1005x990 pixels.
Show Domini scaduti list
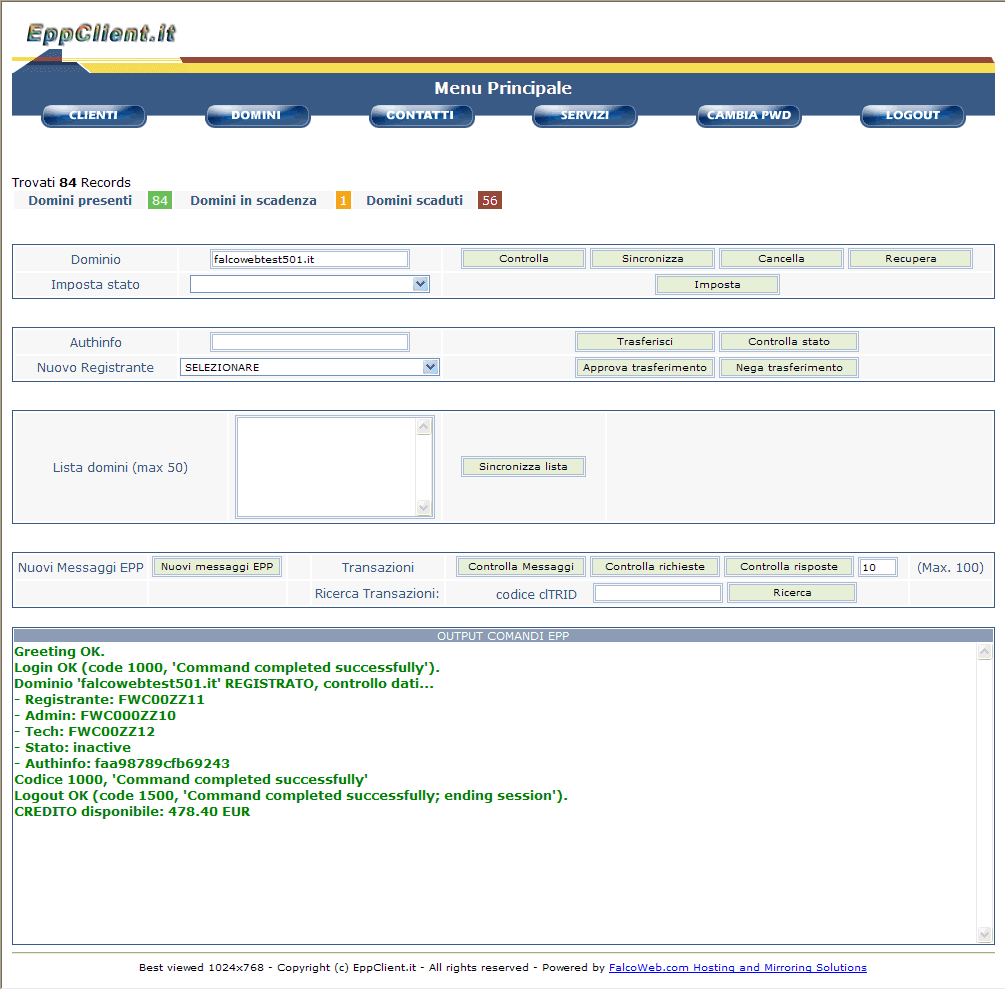pos(415,201)
